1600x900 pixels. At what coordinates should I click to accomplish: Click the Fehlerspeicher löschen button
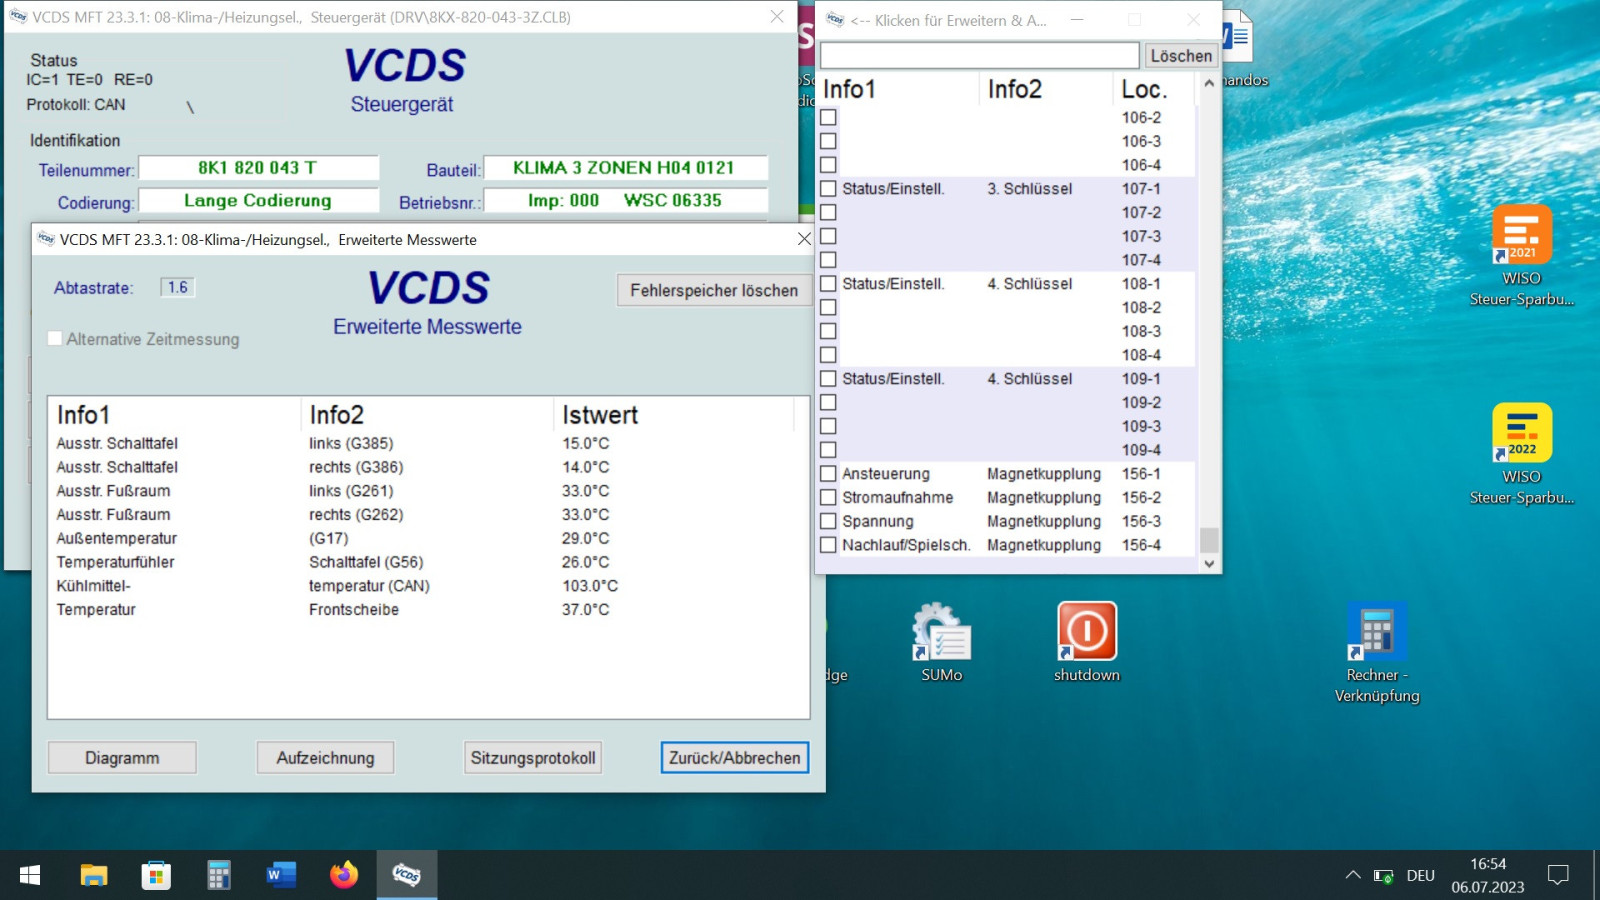[713, 290]
